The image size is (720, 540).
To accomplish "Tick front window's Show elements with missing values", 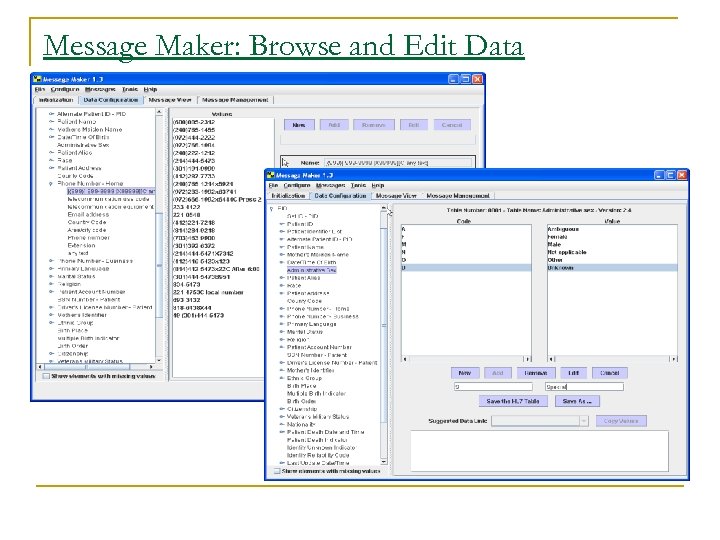I will [x=277, y=471].
